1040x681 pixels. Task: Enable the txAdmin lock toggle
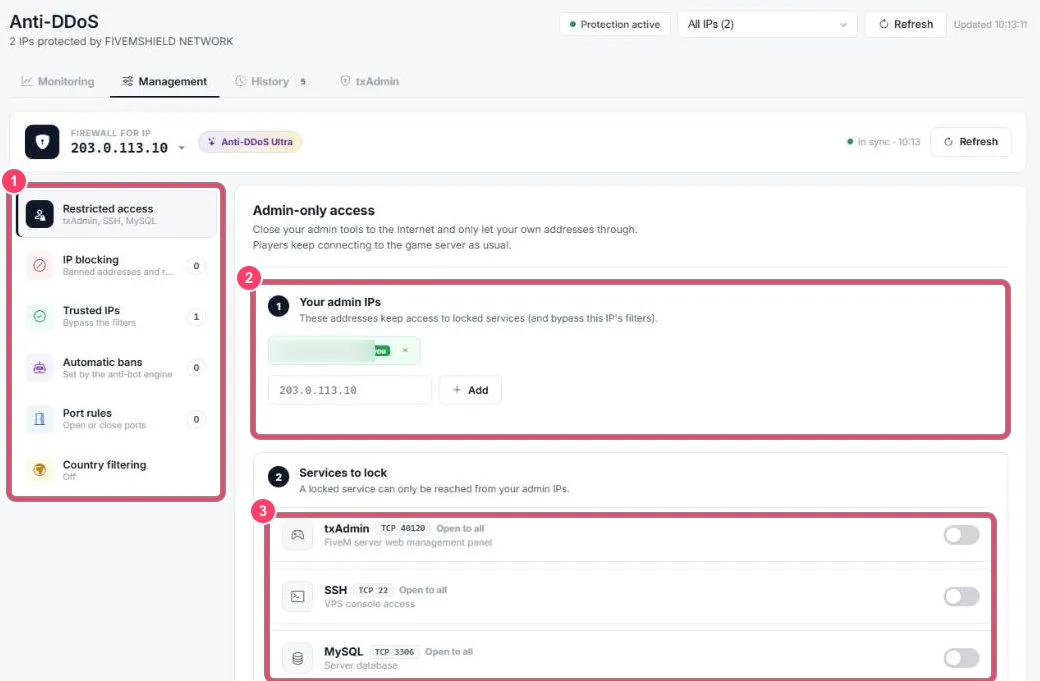click(961, 534)
